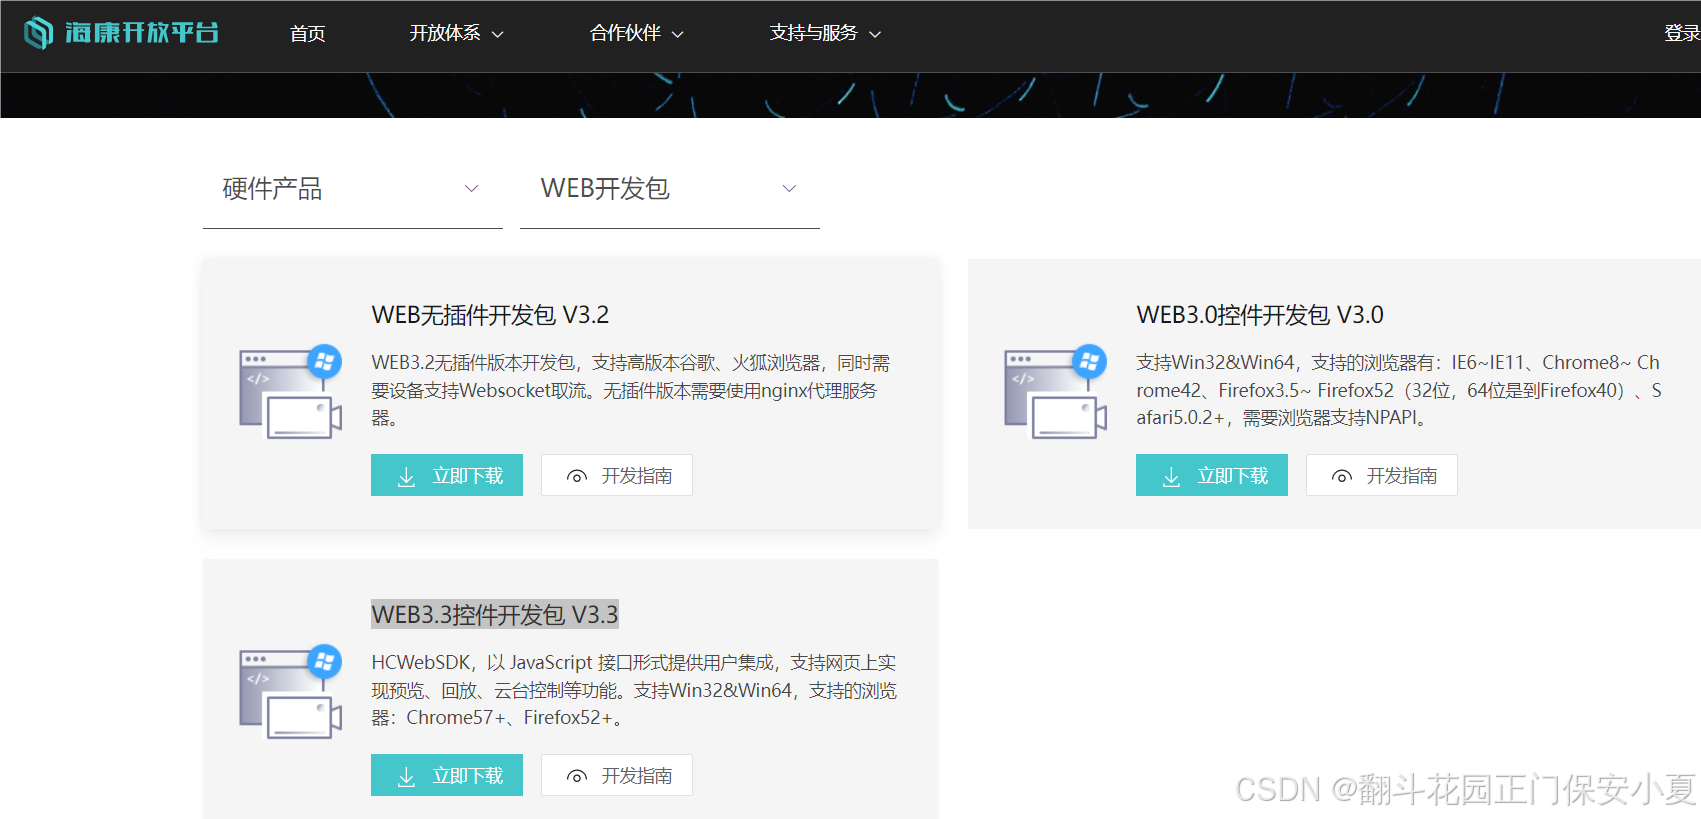Click eye icon in V3.0 开发指南 button
This screenshot has height=819, width=1701.
click(x=1342, y=477)
